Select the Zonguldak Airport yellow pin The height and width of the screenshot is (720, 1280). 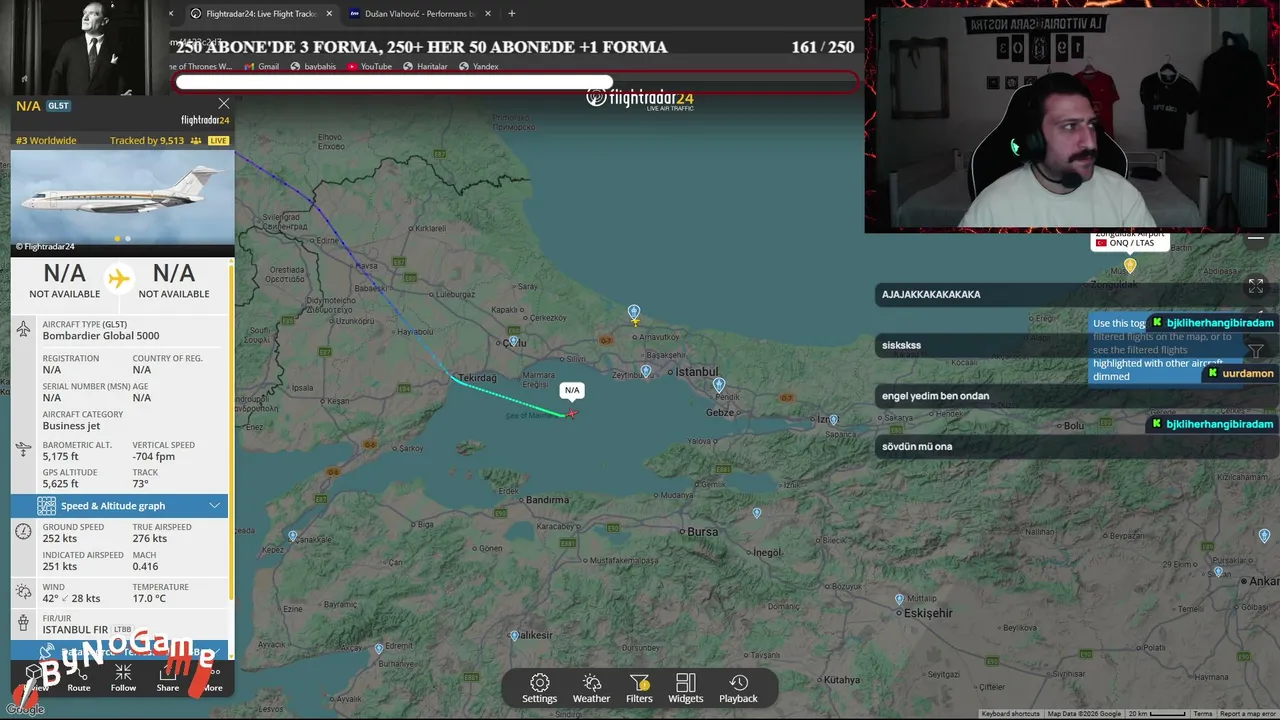(x=1130, y=265)
